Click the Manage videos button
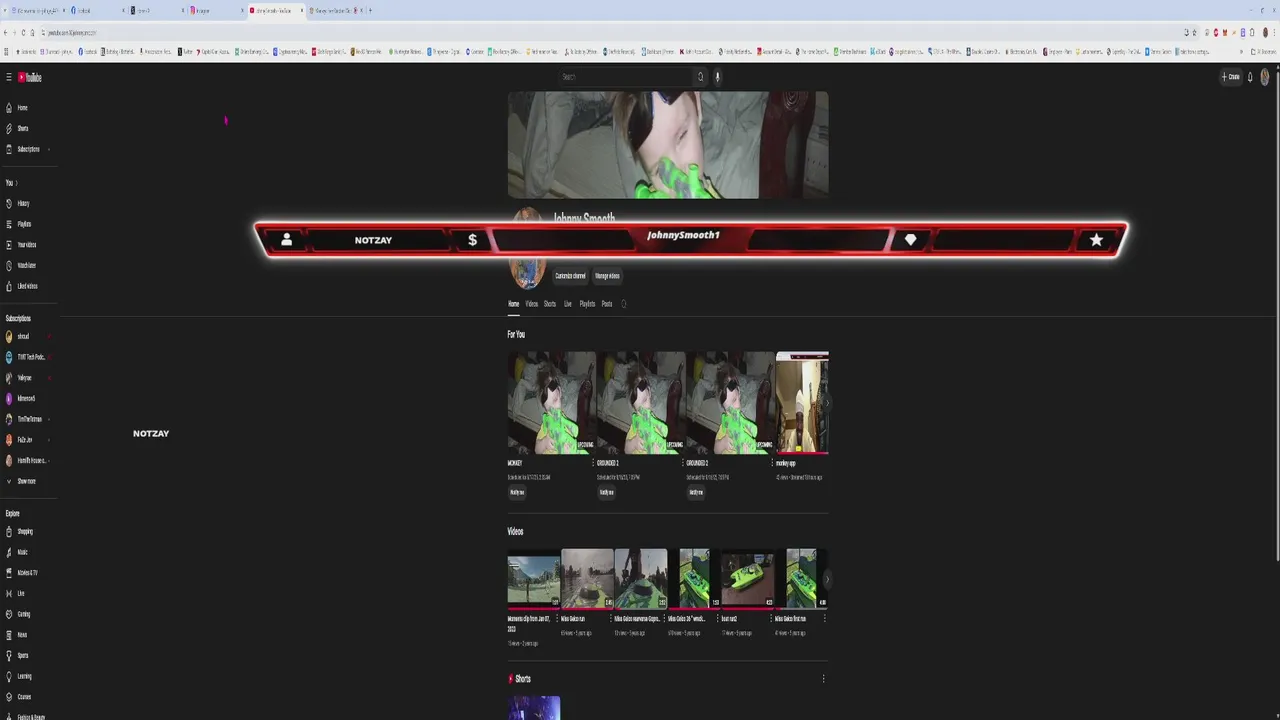 607,276
